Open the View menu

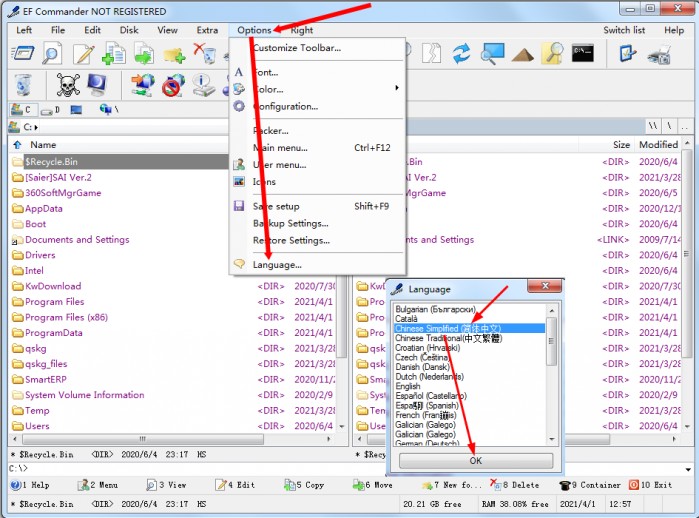[x=167, y=30]
